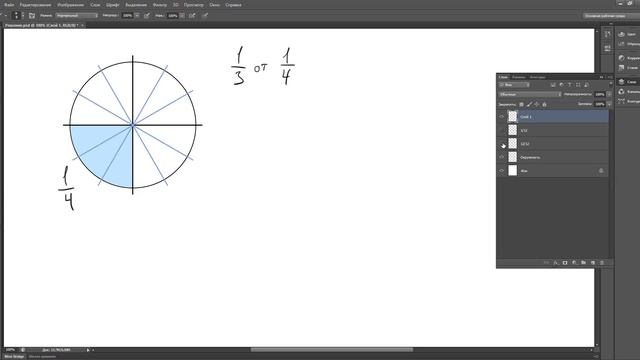Lock all padlock icon in Закрепить row
Viewport: 640px width, 360px height.
544,104
